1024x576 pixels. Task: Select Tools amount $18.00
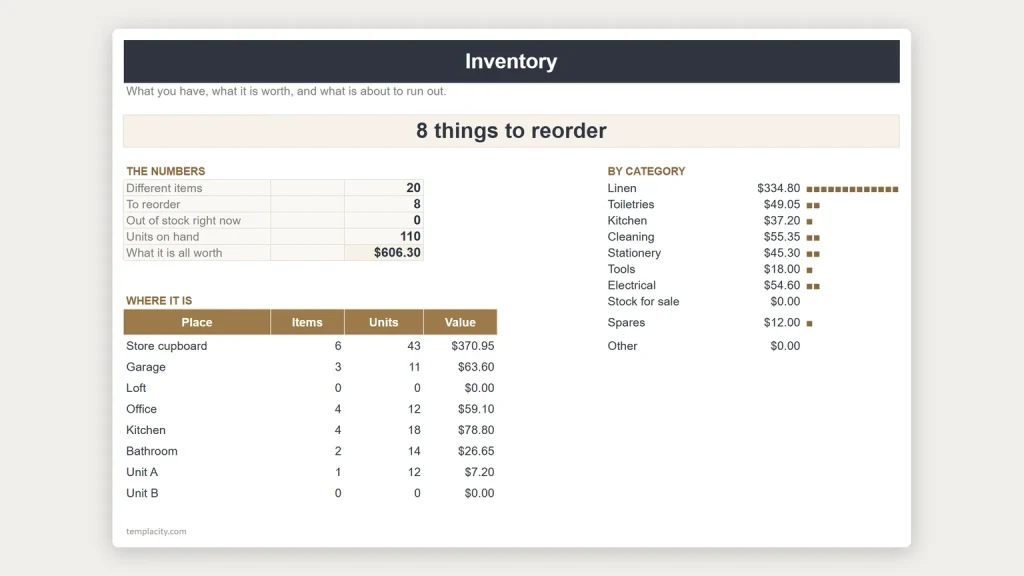click(x=782, y=269)
